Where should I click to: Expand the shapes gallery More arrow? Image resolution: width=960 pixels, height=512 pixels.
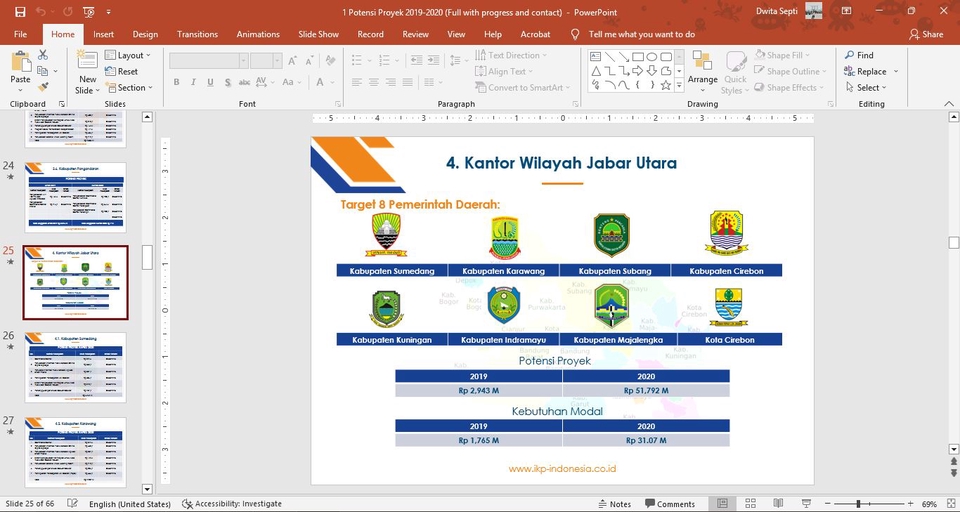click(x=679, y=86)
